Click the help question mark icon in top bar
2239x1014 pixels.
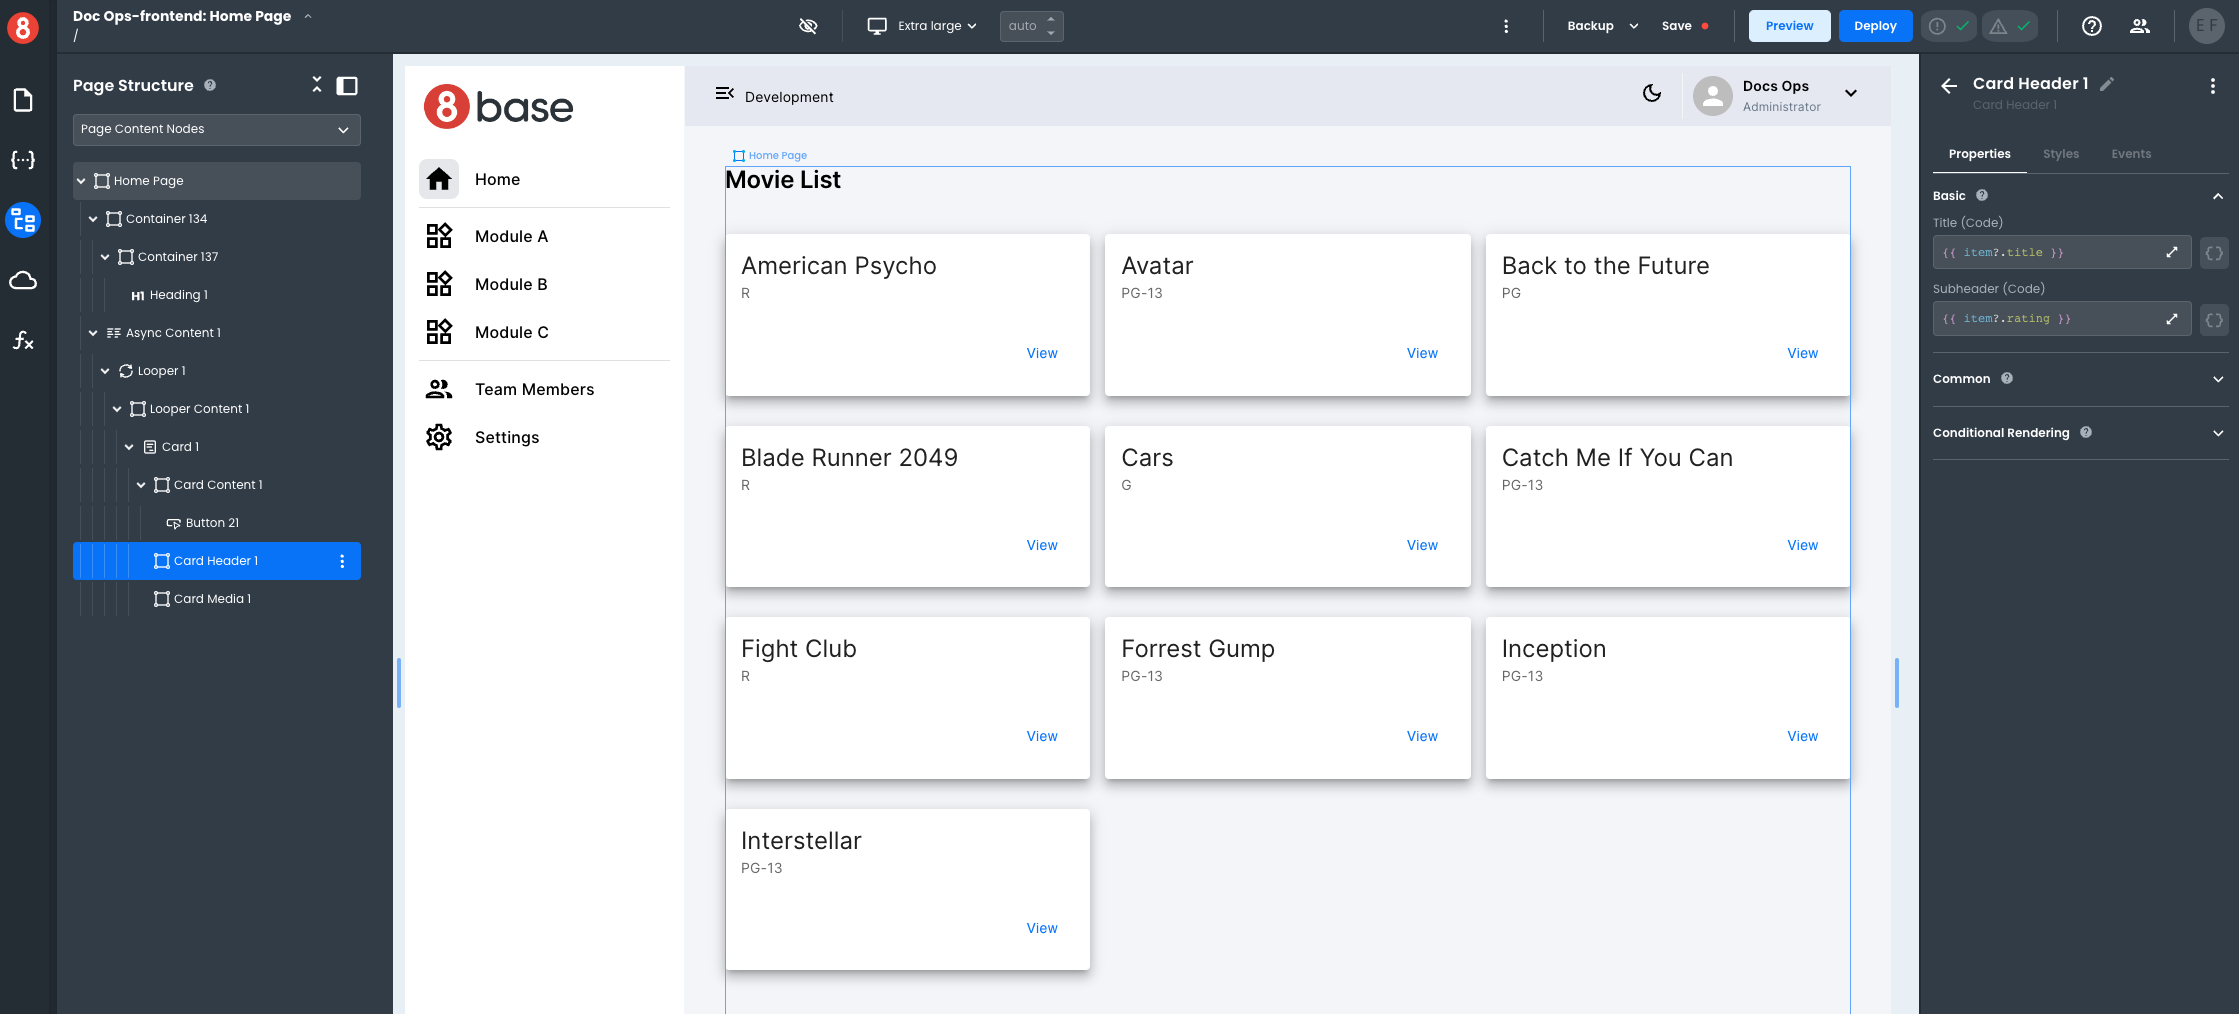pyautogui.click(x=2091, y=26)
